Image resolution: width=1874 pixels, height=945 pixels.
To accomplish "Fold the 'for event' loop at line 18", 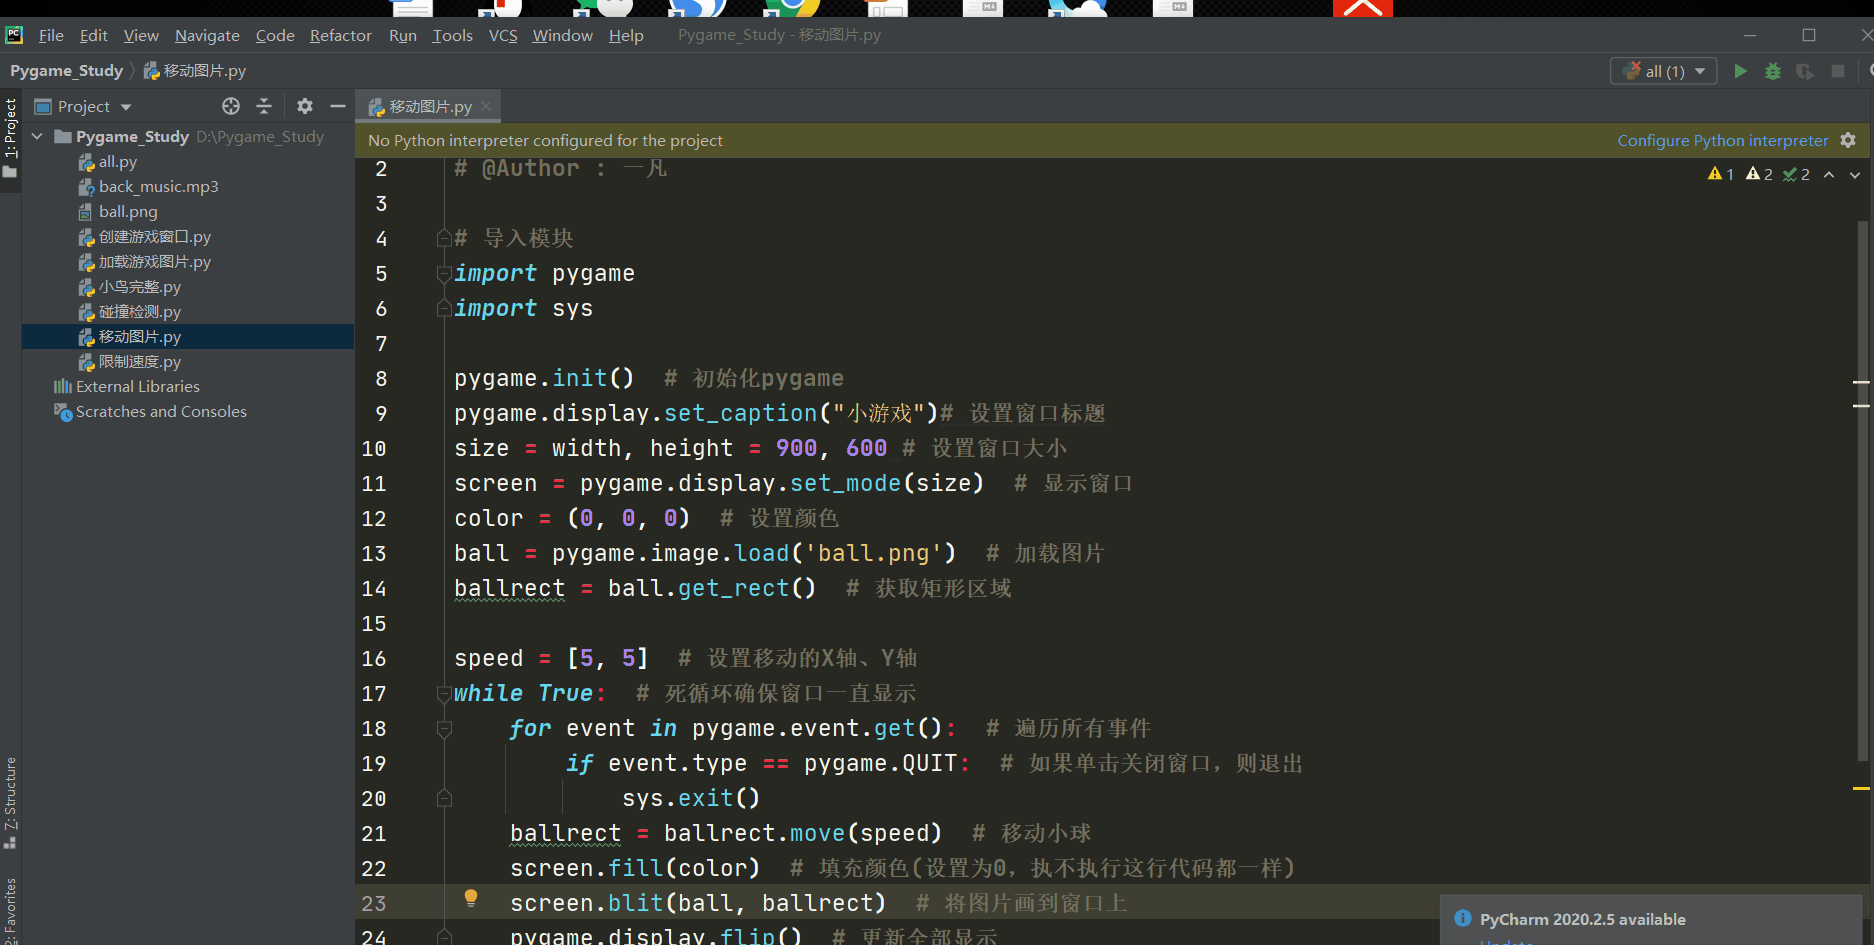I will click(x=444, y=728).
